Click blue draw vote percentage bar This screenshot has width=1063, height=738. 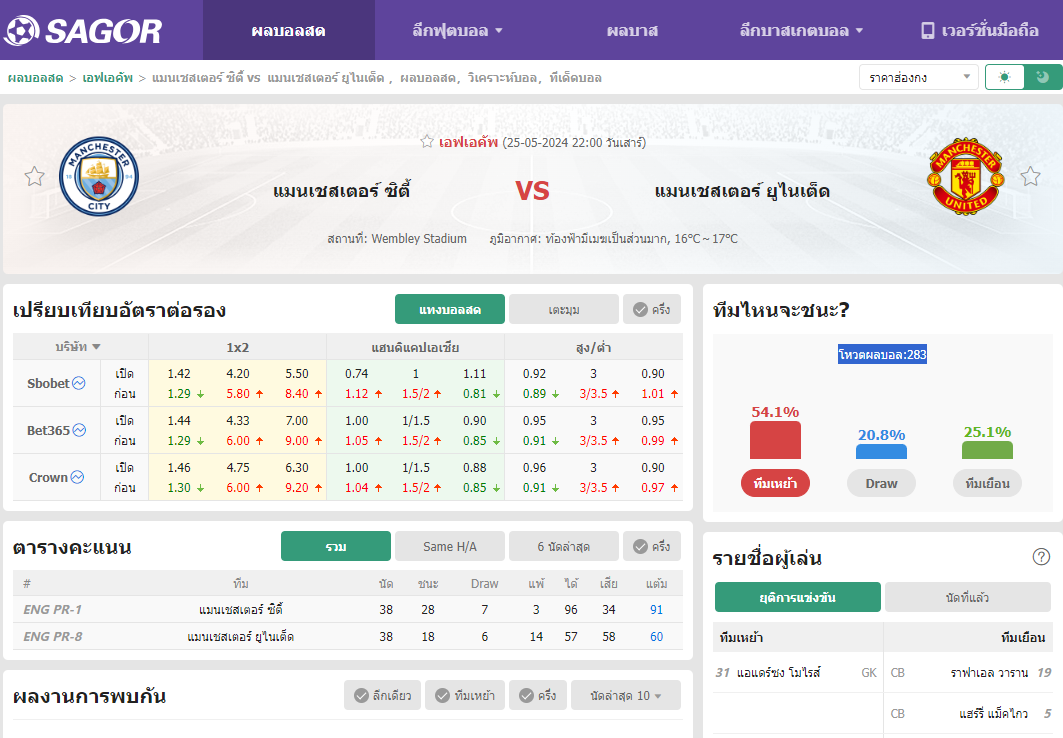point(881,451)
